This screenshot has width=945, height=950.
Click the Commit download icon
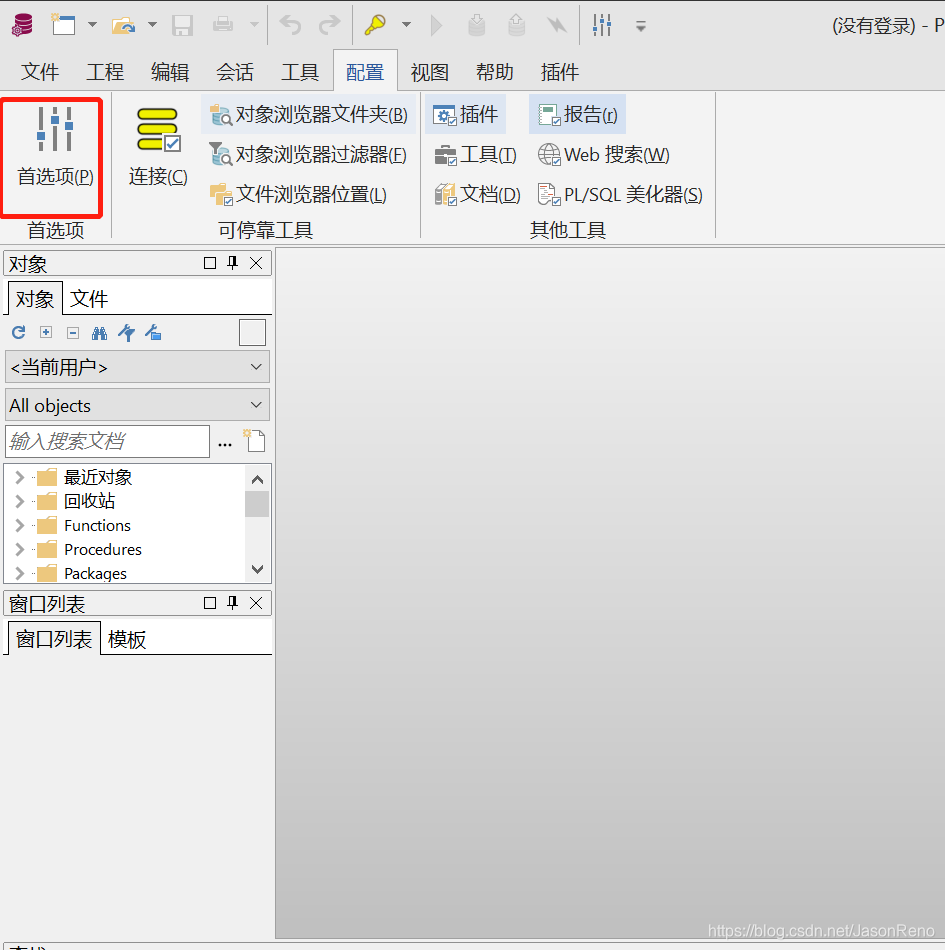(477, 25)
